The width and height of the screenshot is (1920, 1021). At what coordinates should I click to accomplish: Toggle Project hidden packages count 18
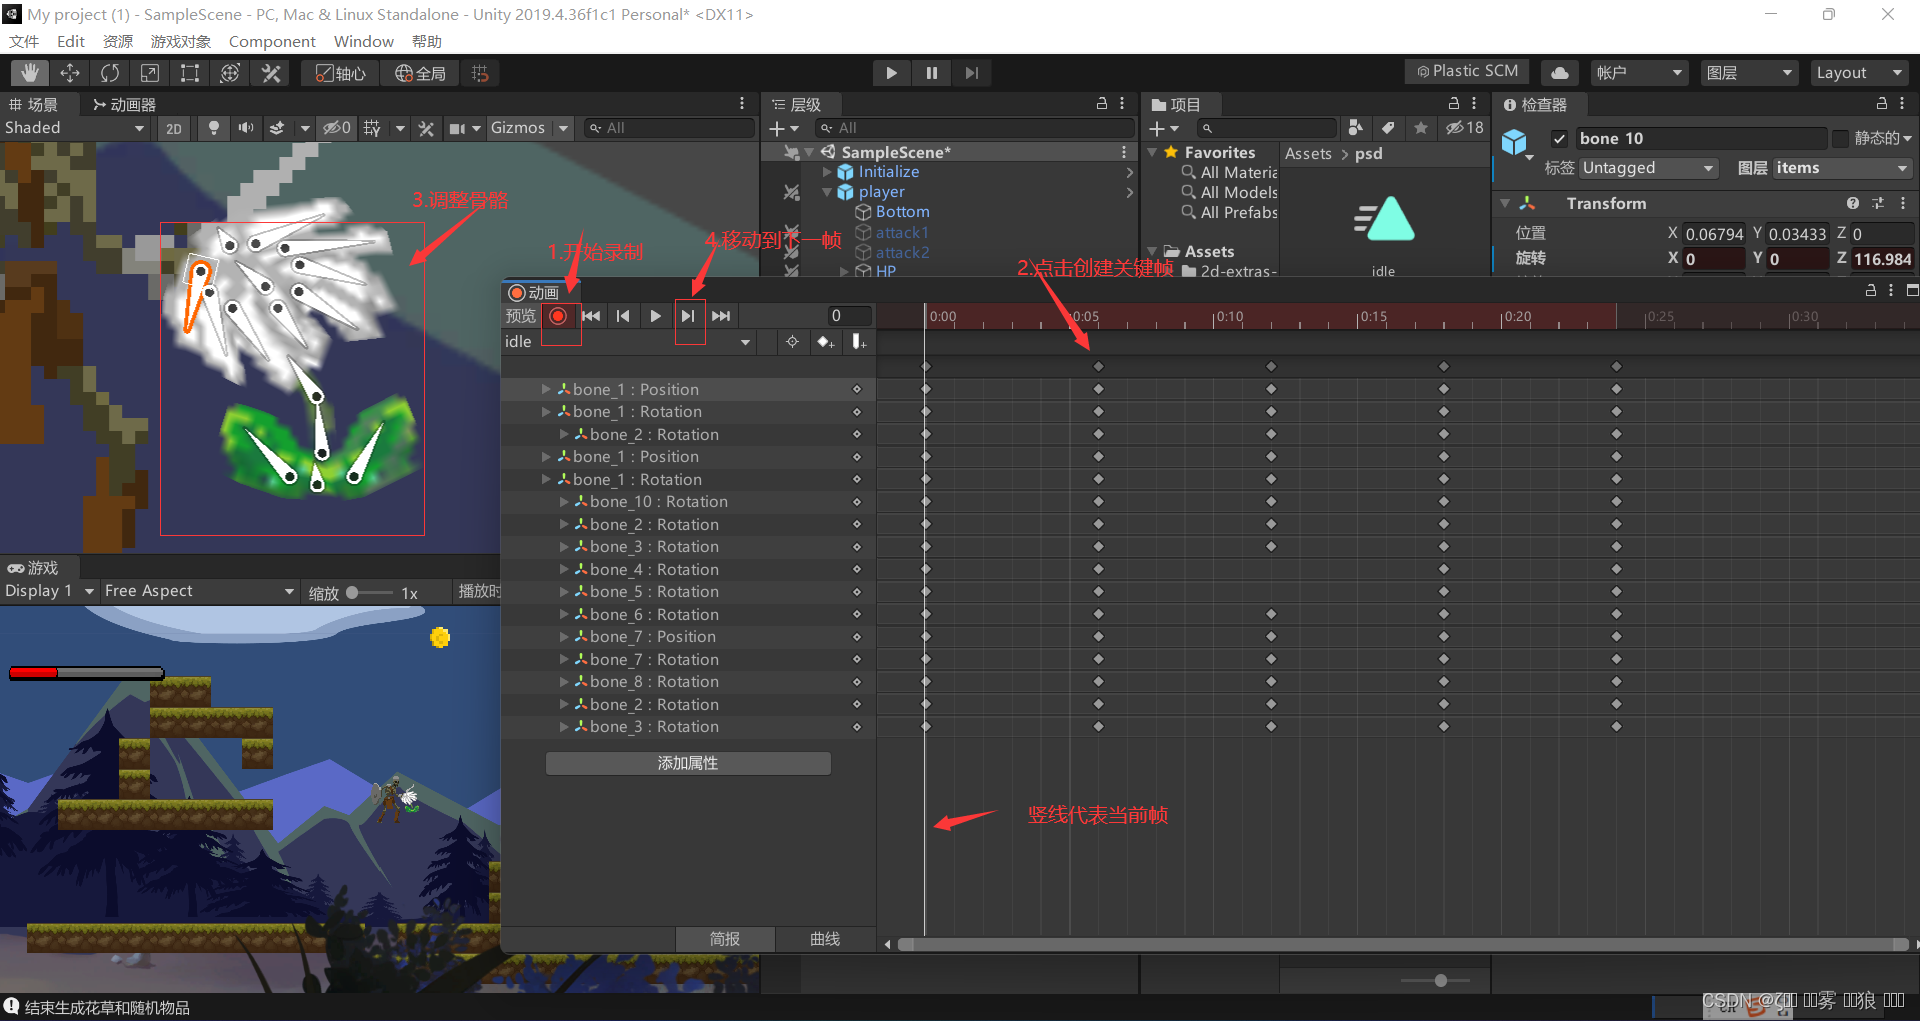[1465, 128]
